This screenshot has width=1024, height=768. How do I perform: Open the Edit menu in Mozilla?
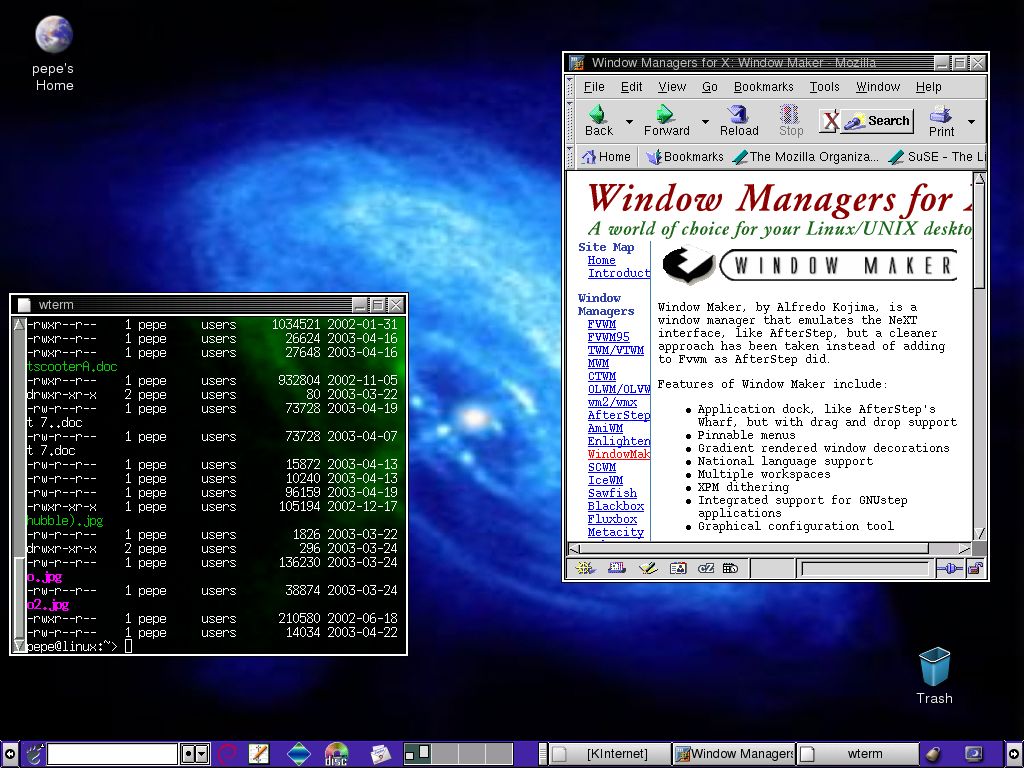[x=631, y=87]
